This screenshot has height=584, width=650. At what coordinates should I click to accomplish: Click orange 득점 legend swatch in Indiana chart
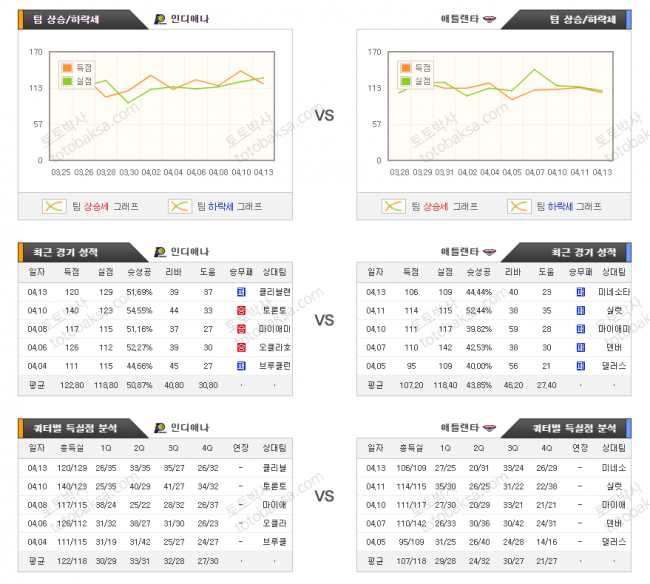(68, 68)
